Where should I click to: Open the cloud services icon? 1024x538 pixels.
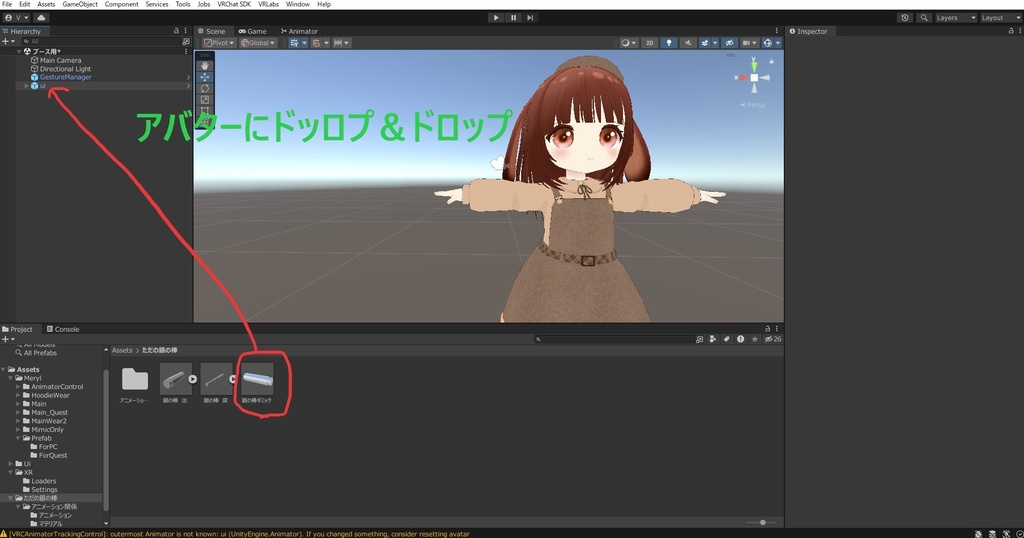point(41,18)
